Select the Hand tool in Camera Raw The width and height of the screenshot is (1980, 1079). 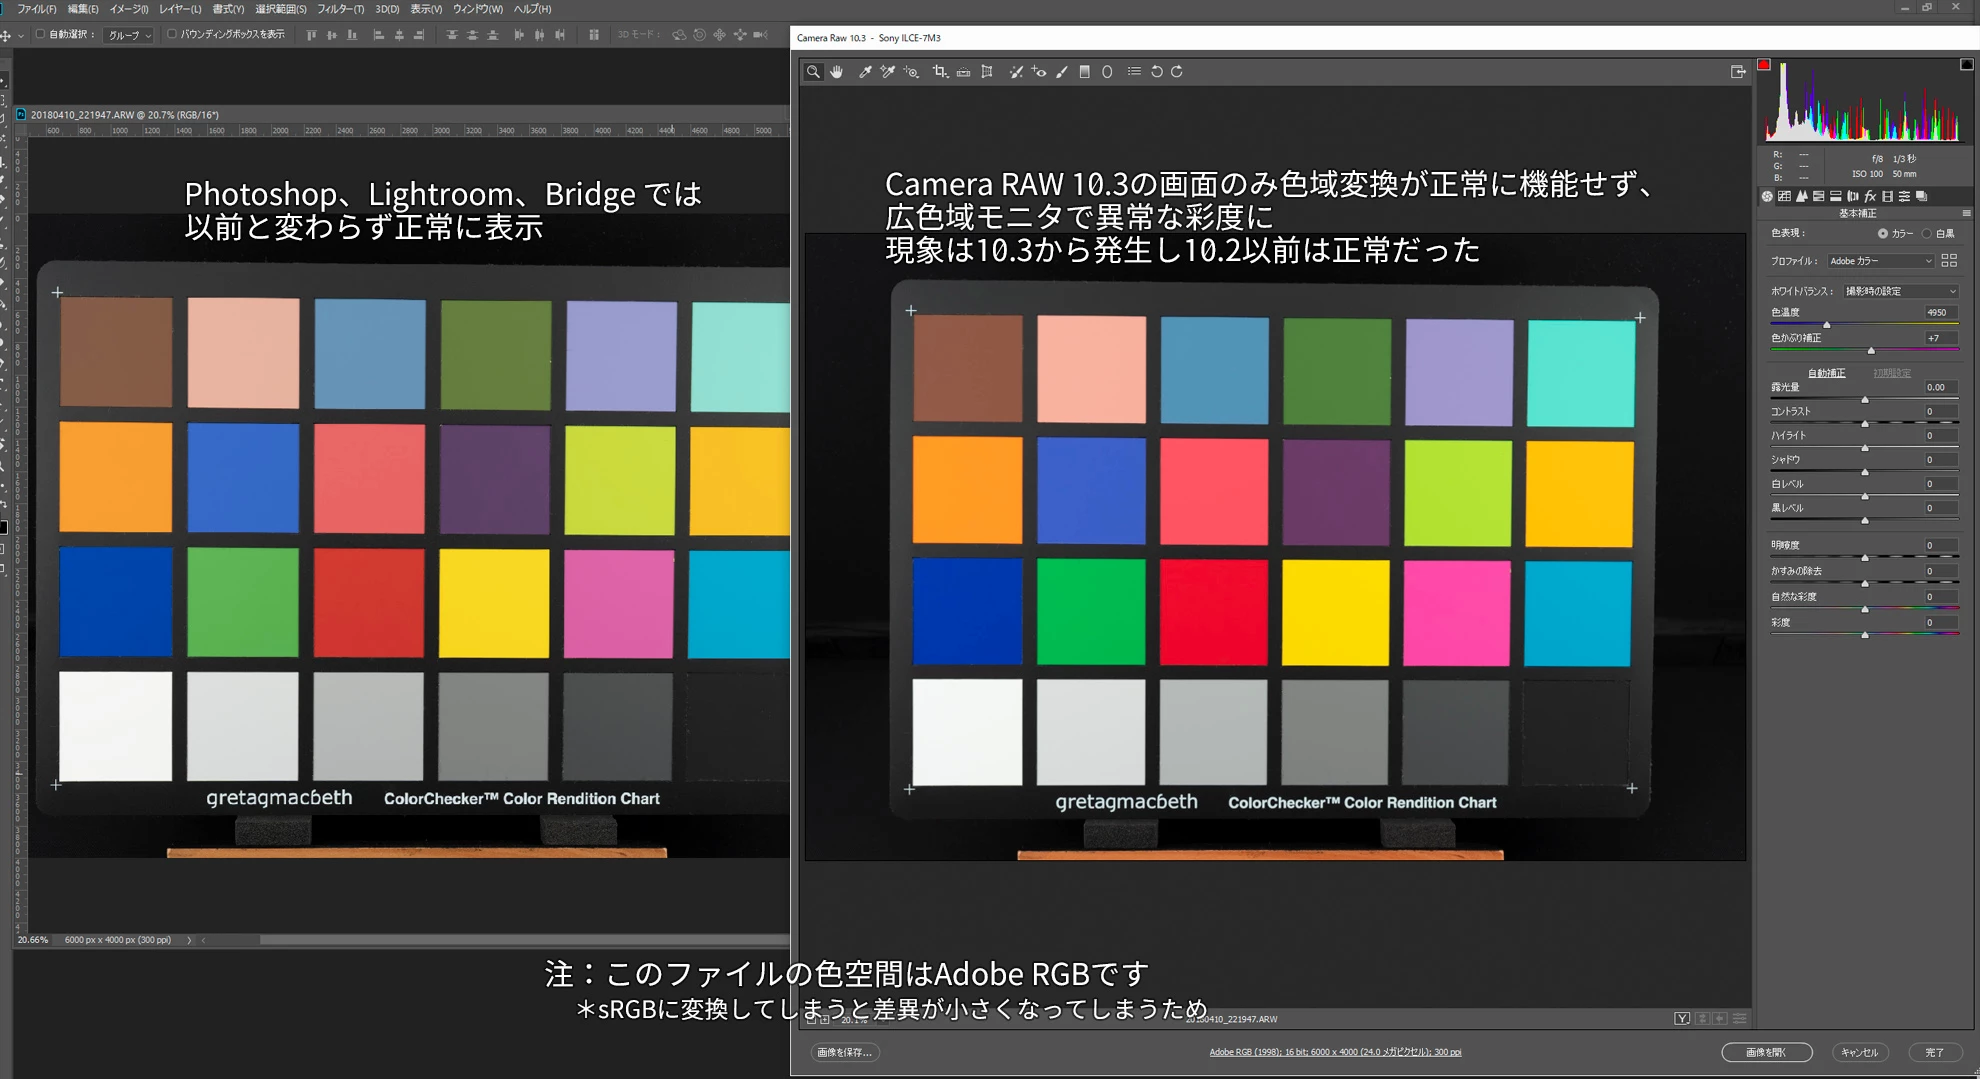tap(837, 72)
